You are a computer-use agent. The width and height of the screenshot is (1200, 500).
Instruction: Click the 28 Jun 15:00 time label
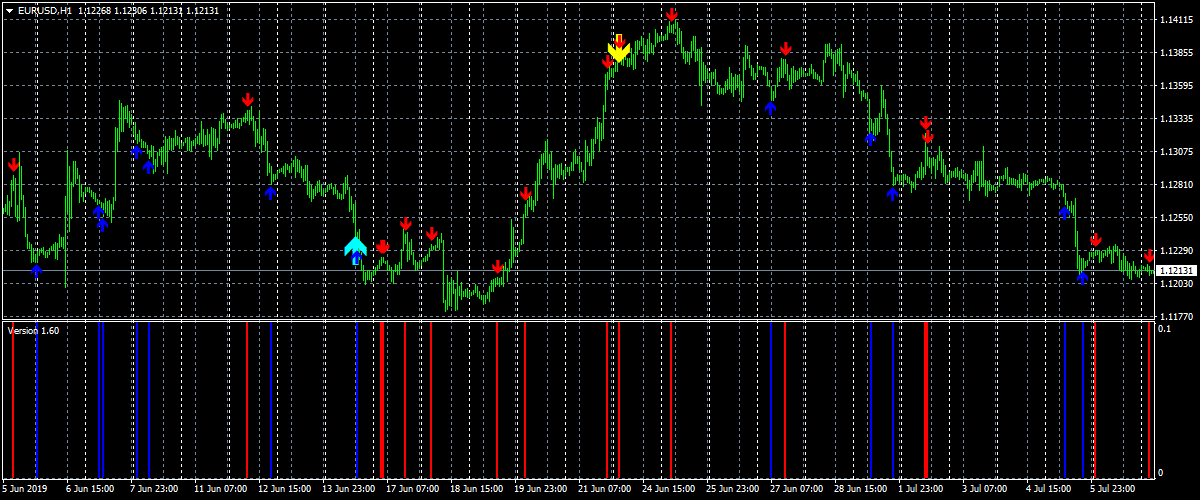(x=861, y=489)
